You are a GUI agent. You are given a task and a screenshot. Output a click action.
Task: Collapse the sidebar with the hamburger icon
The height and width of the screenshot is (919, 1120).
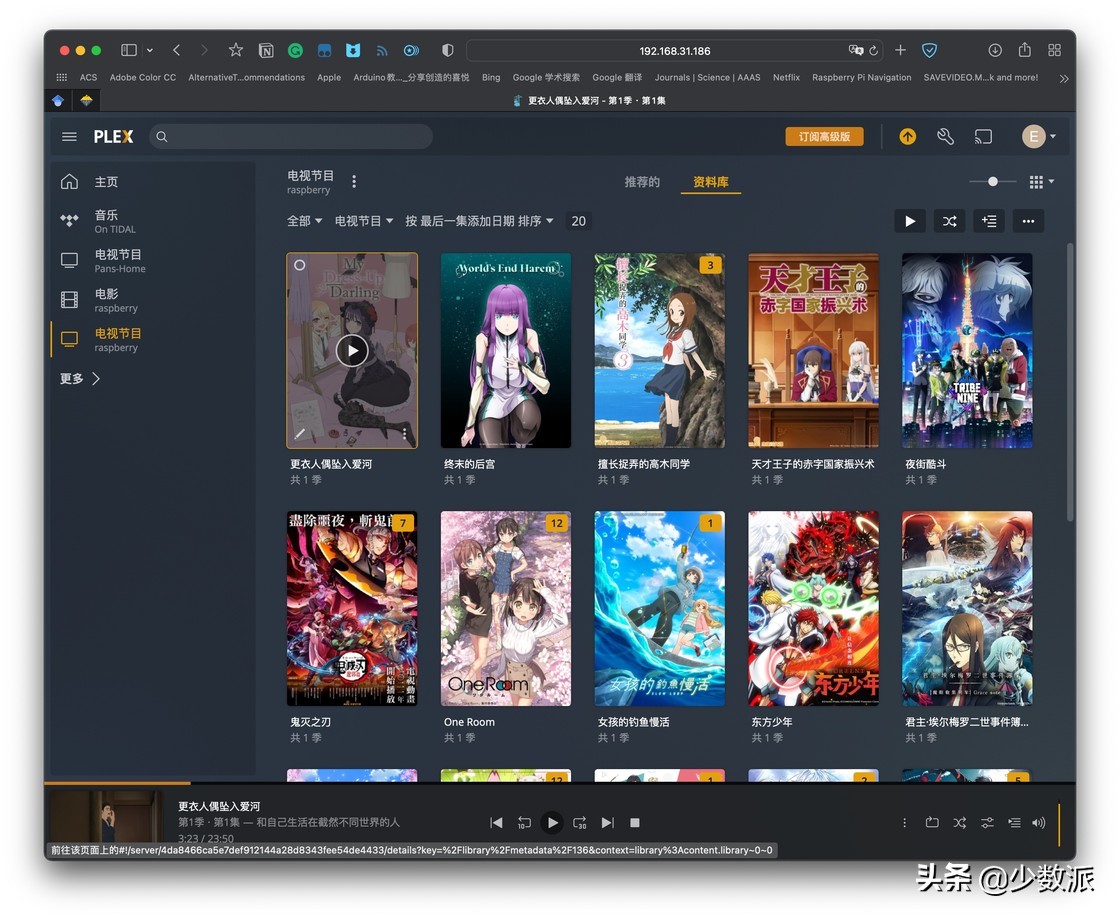[69, 136]
